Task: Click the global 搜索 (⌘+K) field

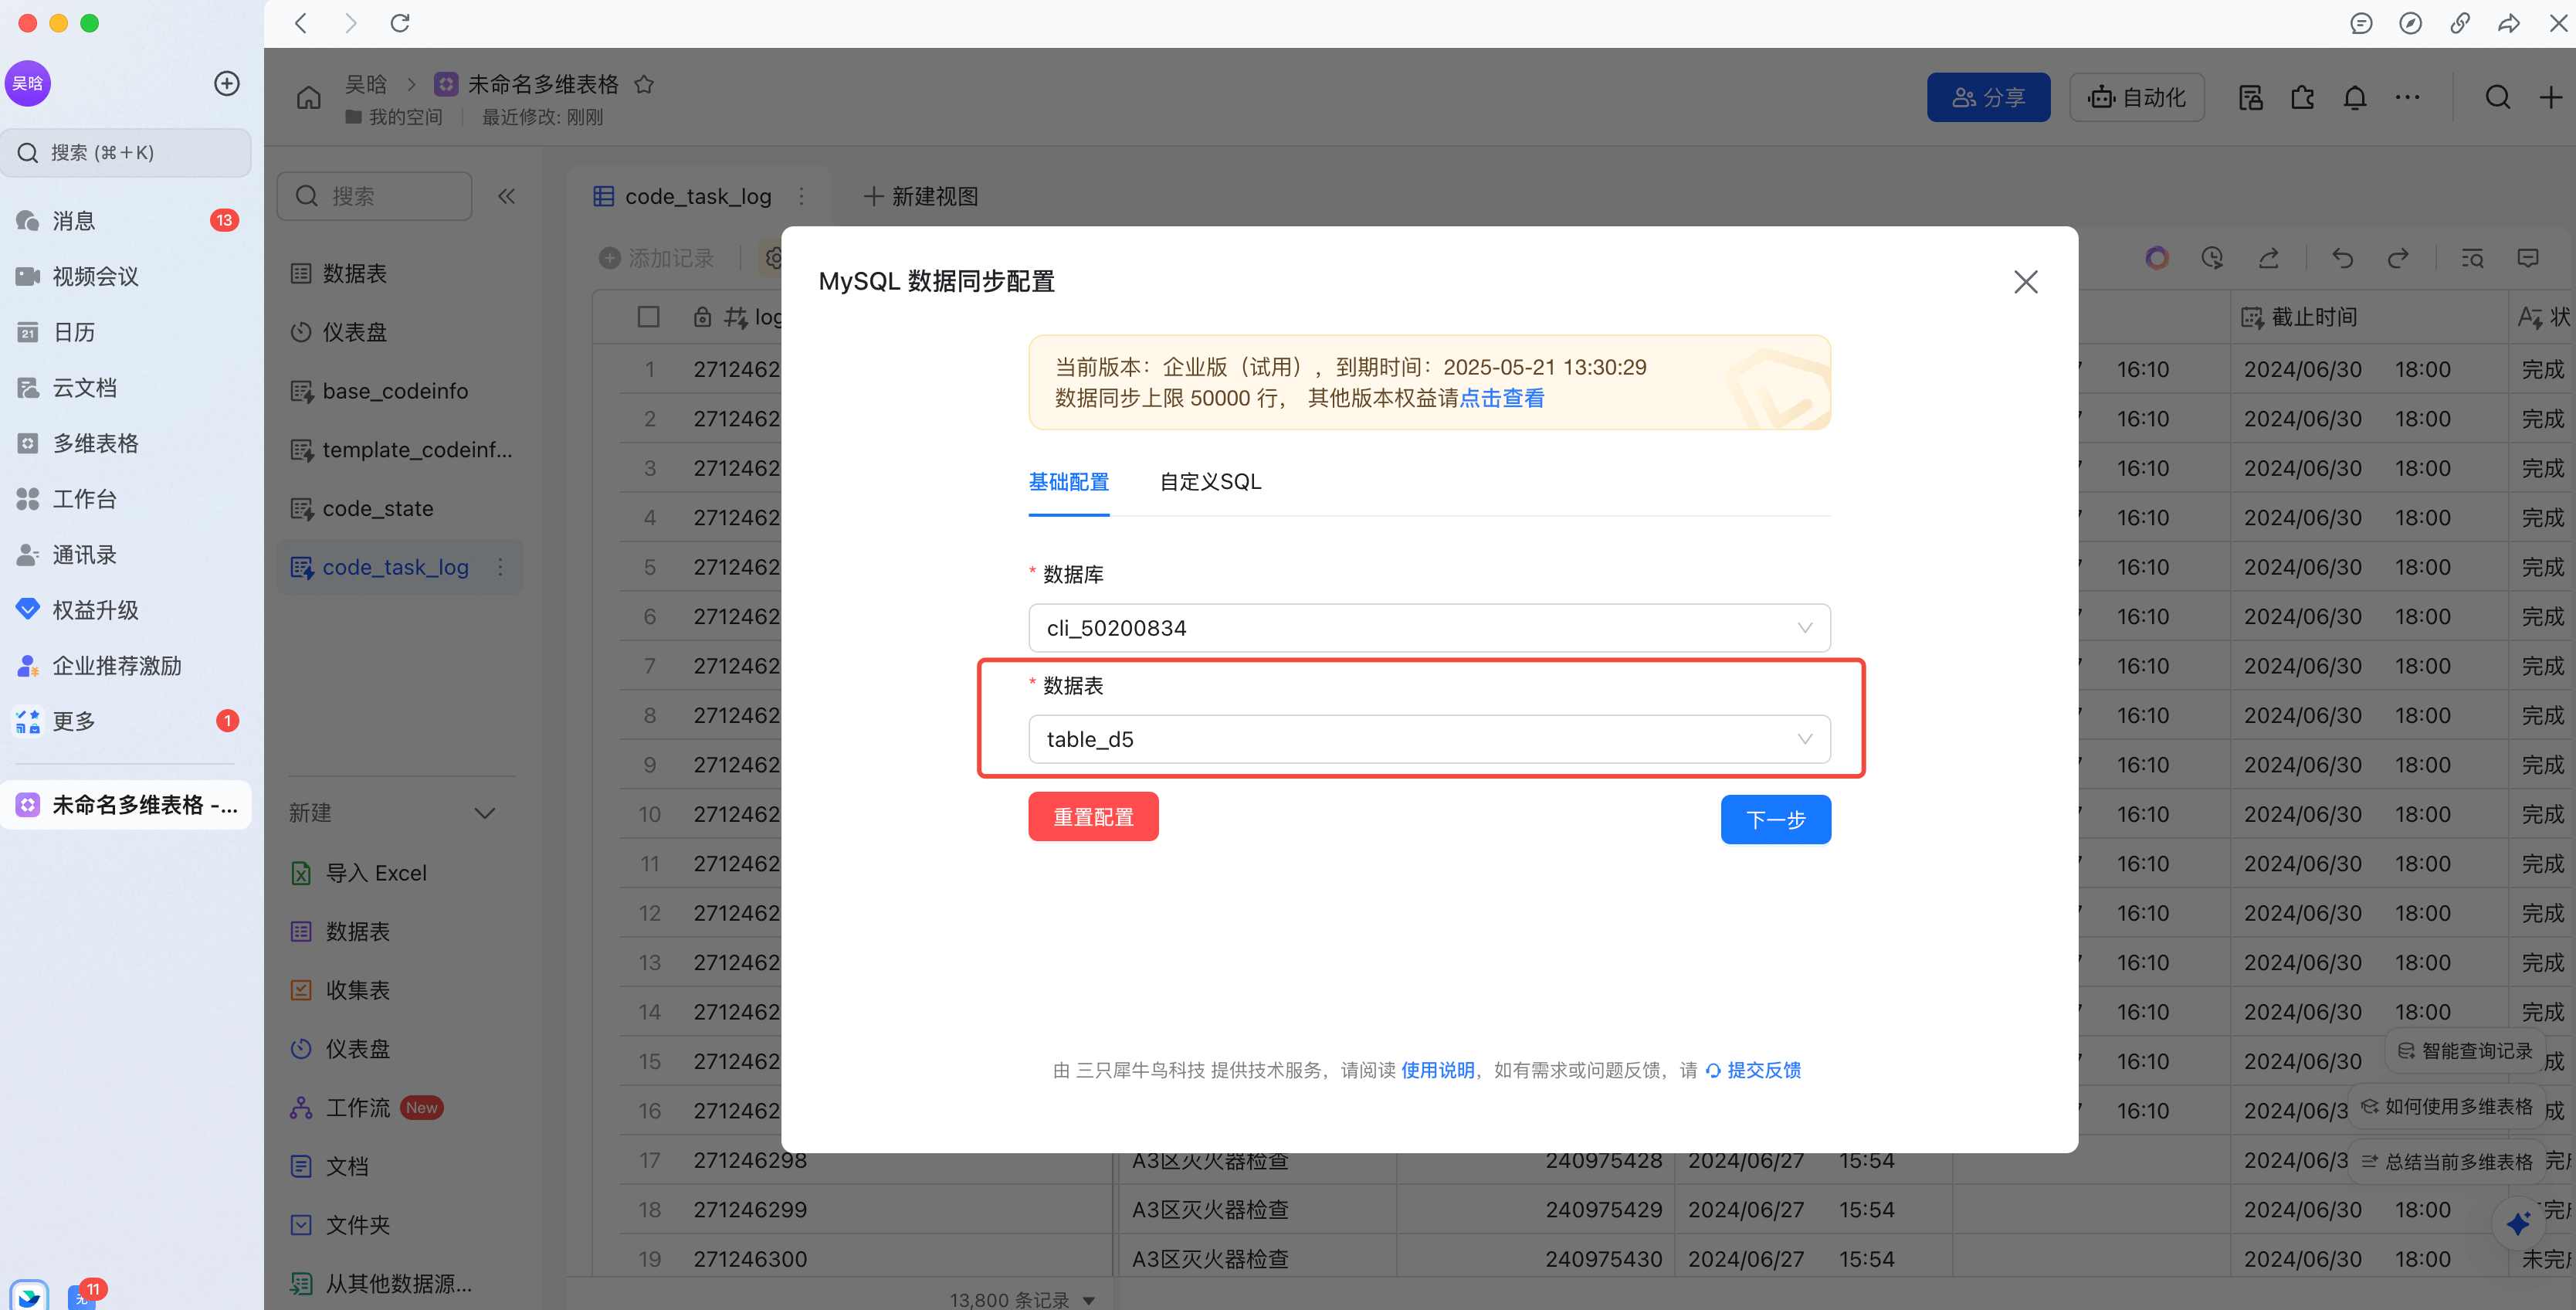Action: (126, 153)
